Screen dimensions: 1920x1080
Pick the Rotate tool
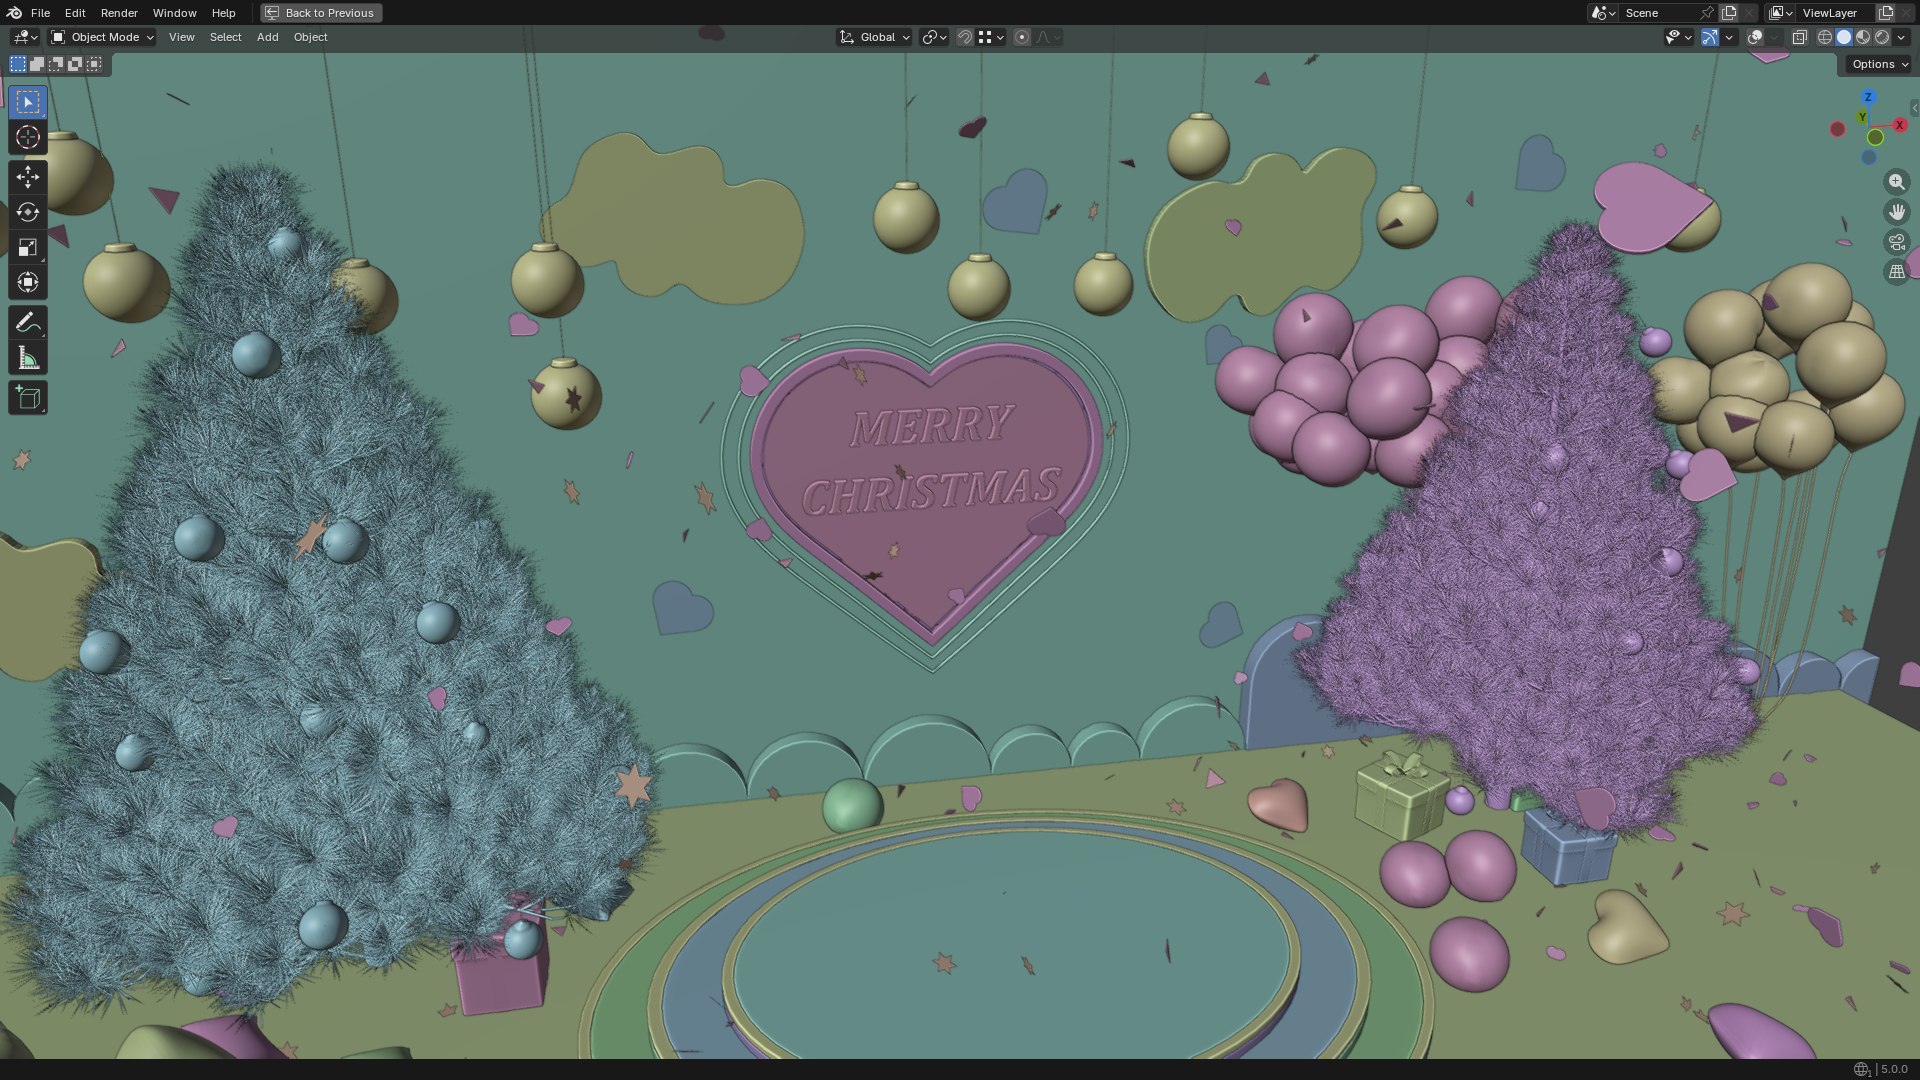[28, 212]
